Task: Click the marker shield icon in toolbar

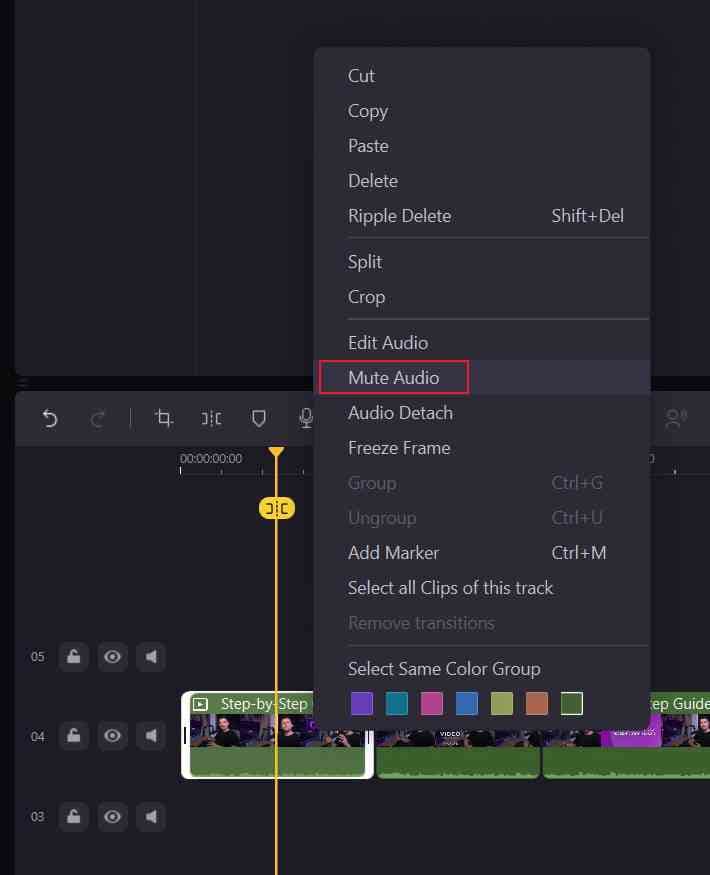Action: coord(258,418)
